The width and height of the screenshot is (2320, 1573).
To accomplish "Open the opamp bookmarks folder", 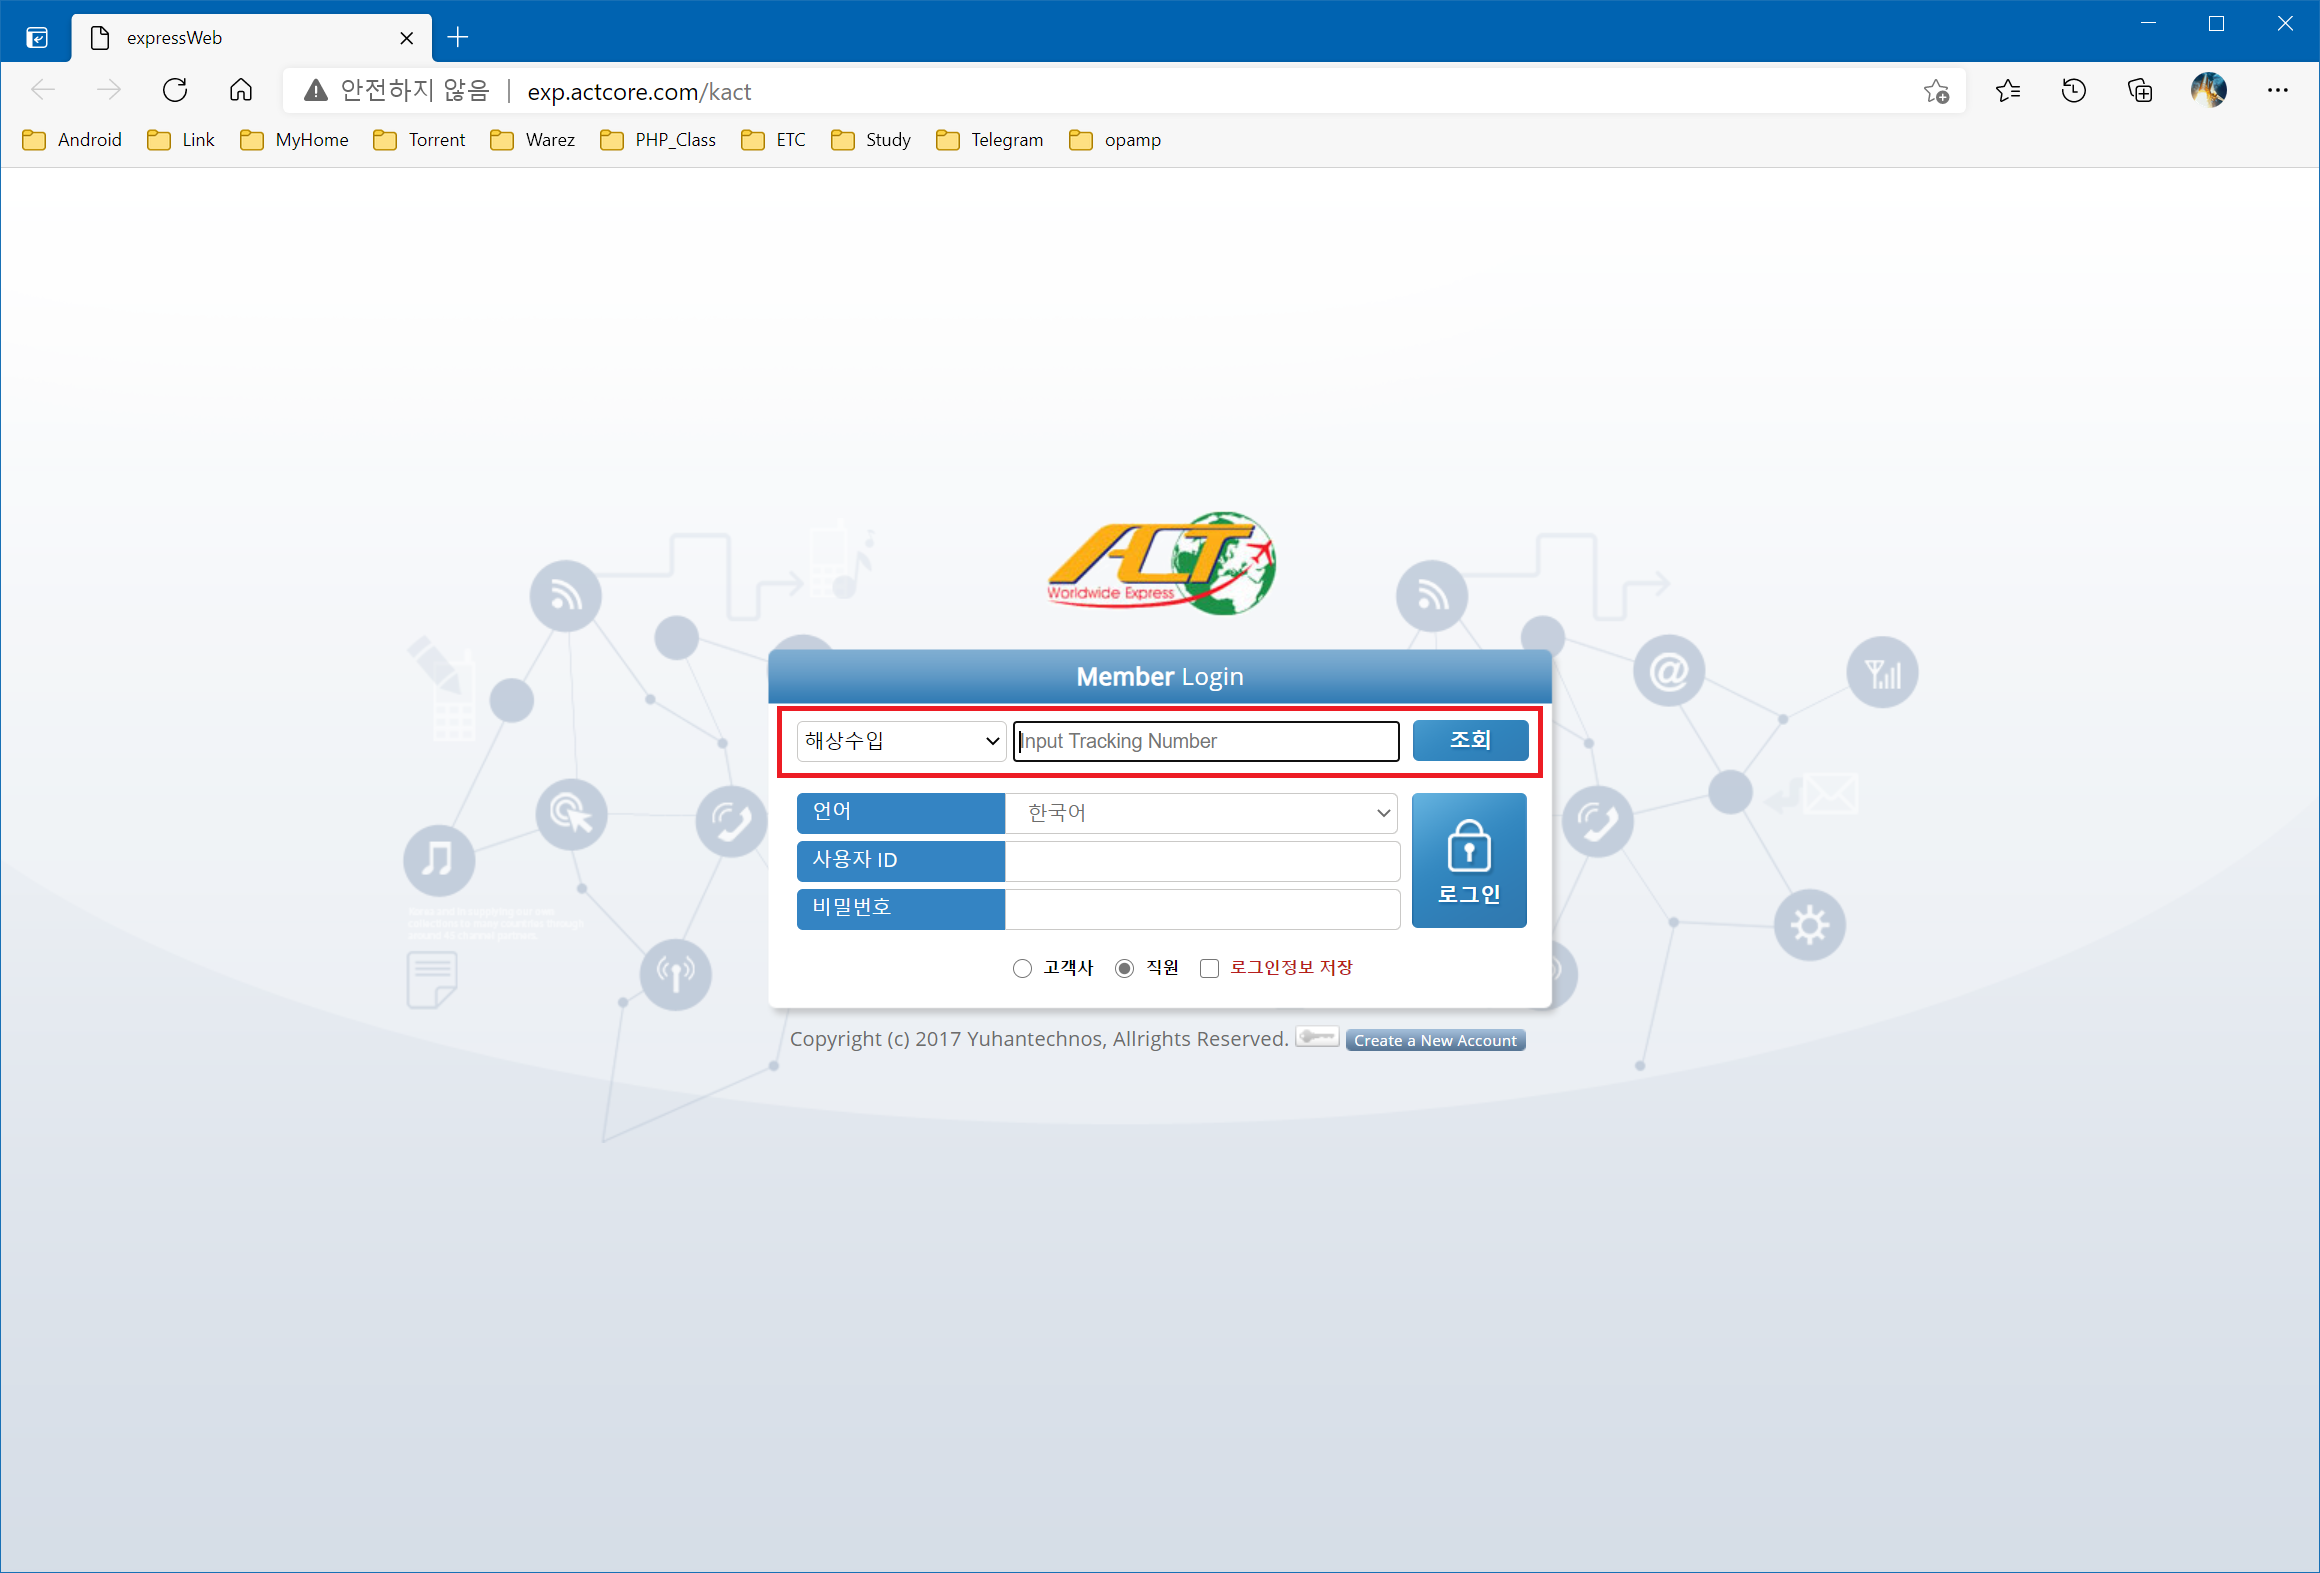I will (1115, 140).
